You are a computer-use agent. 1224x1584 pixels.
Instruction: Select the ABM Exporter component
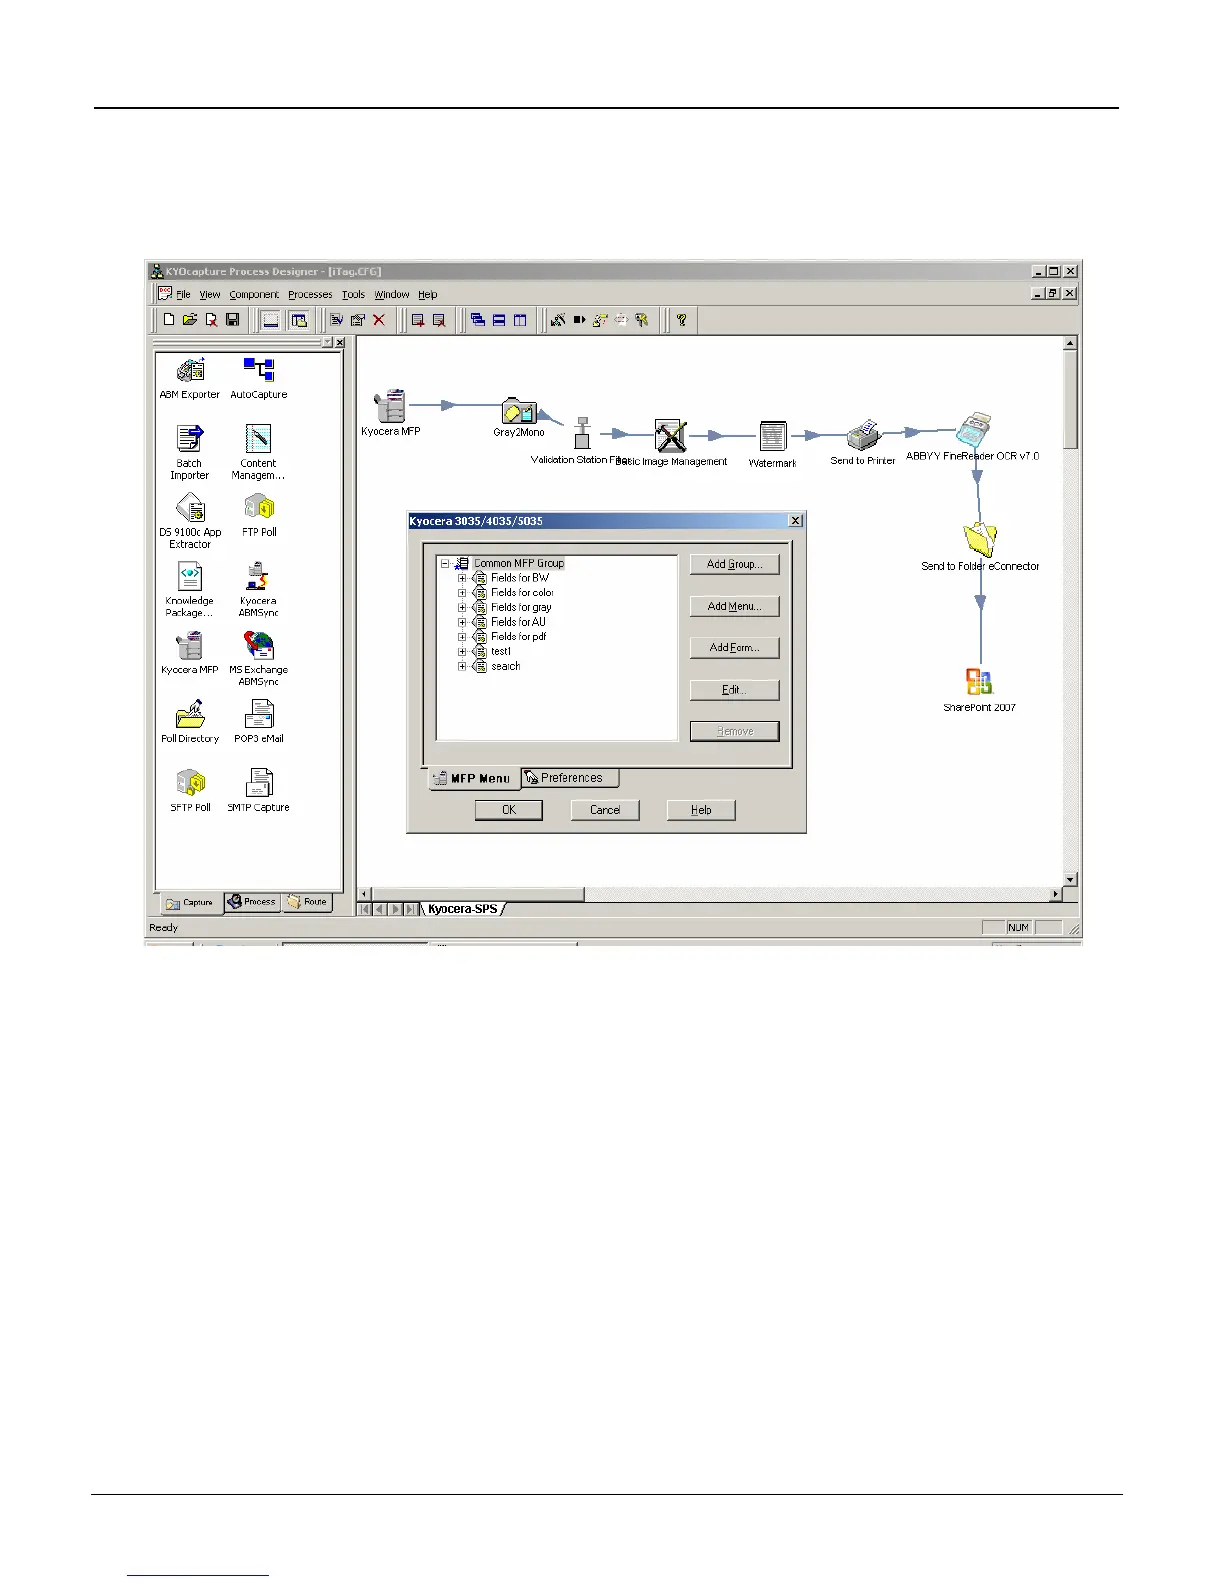[190, 378]
